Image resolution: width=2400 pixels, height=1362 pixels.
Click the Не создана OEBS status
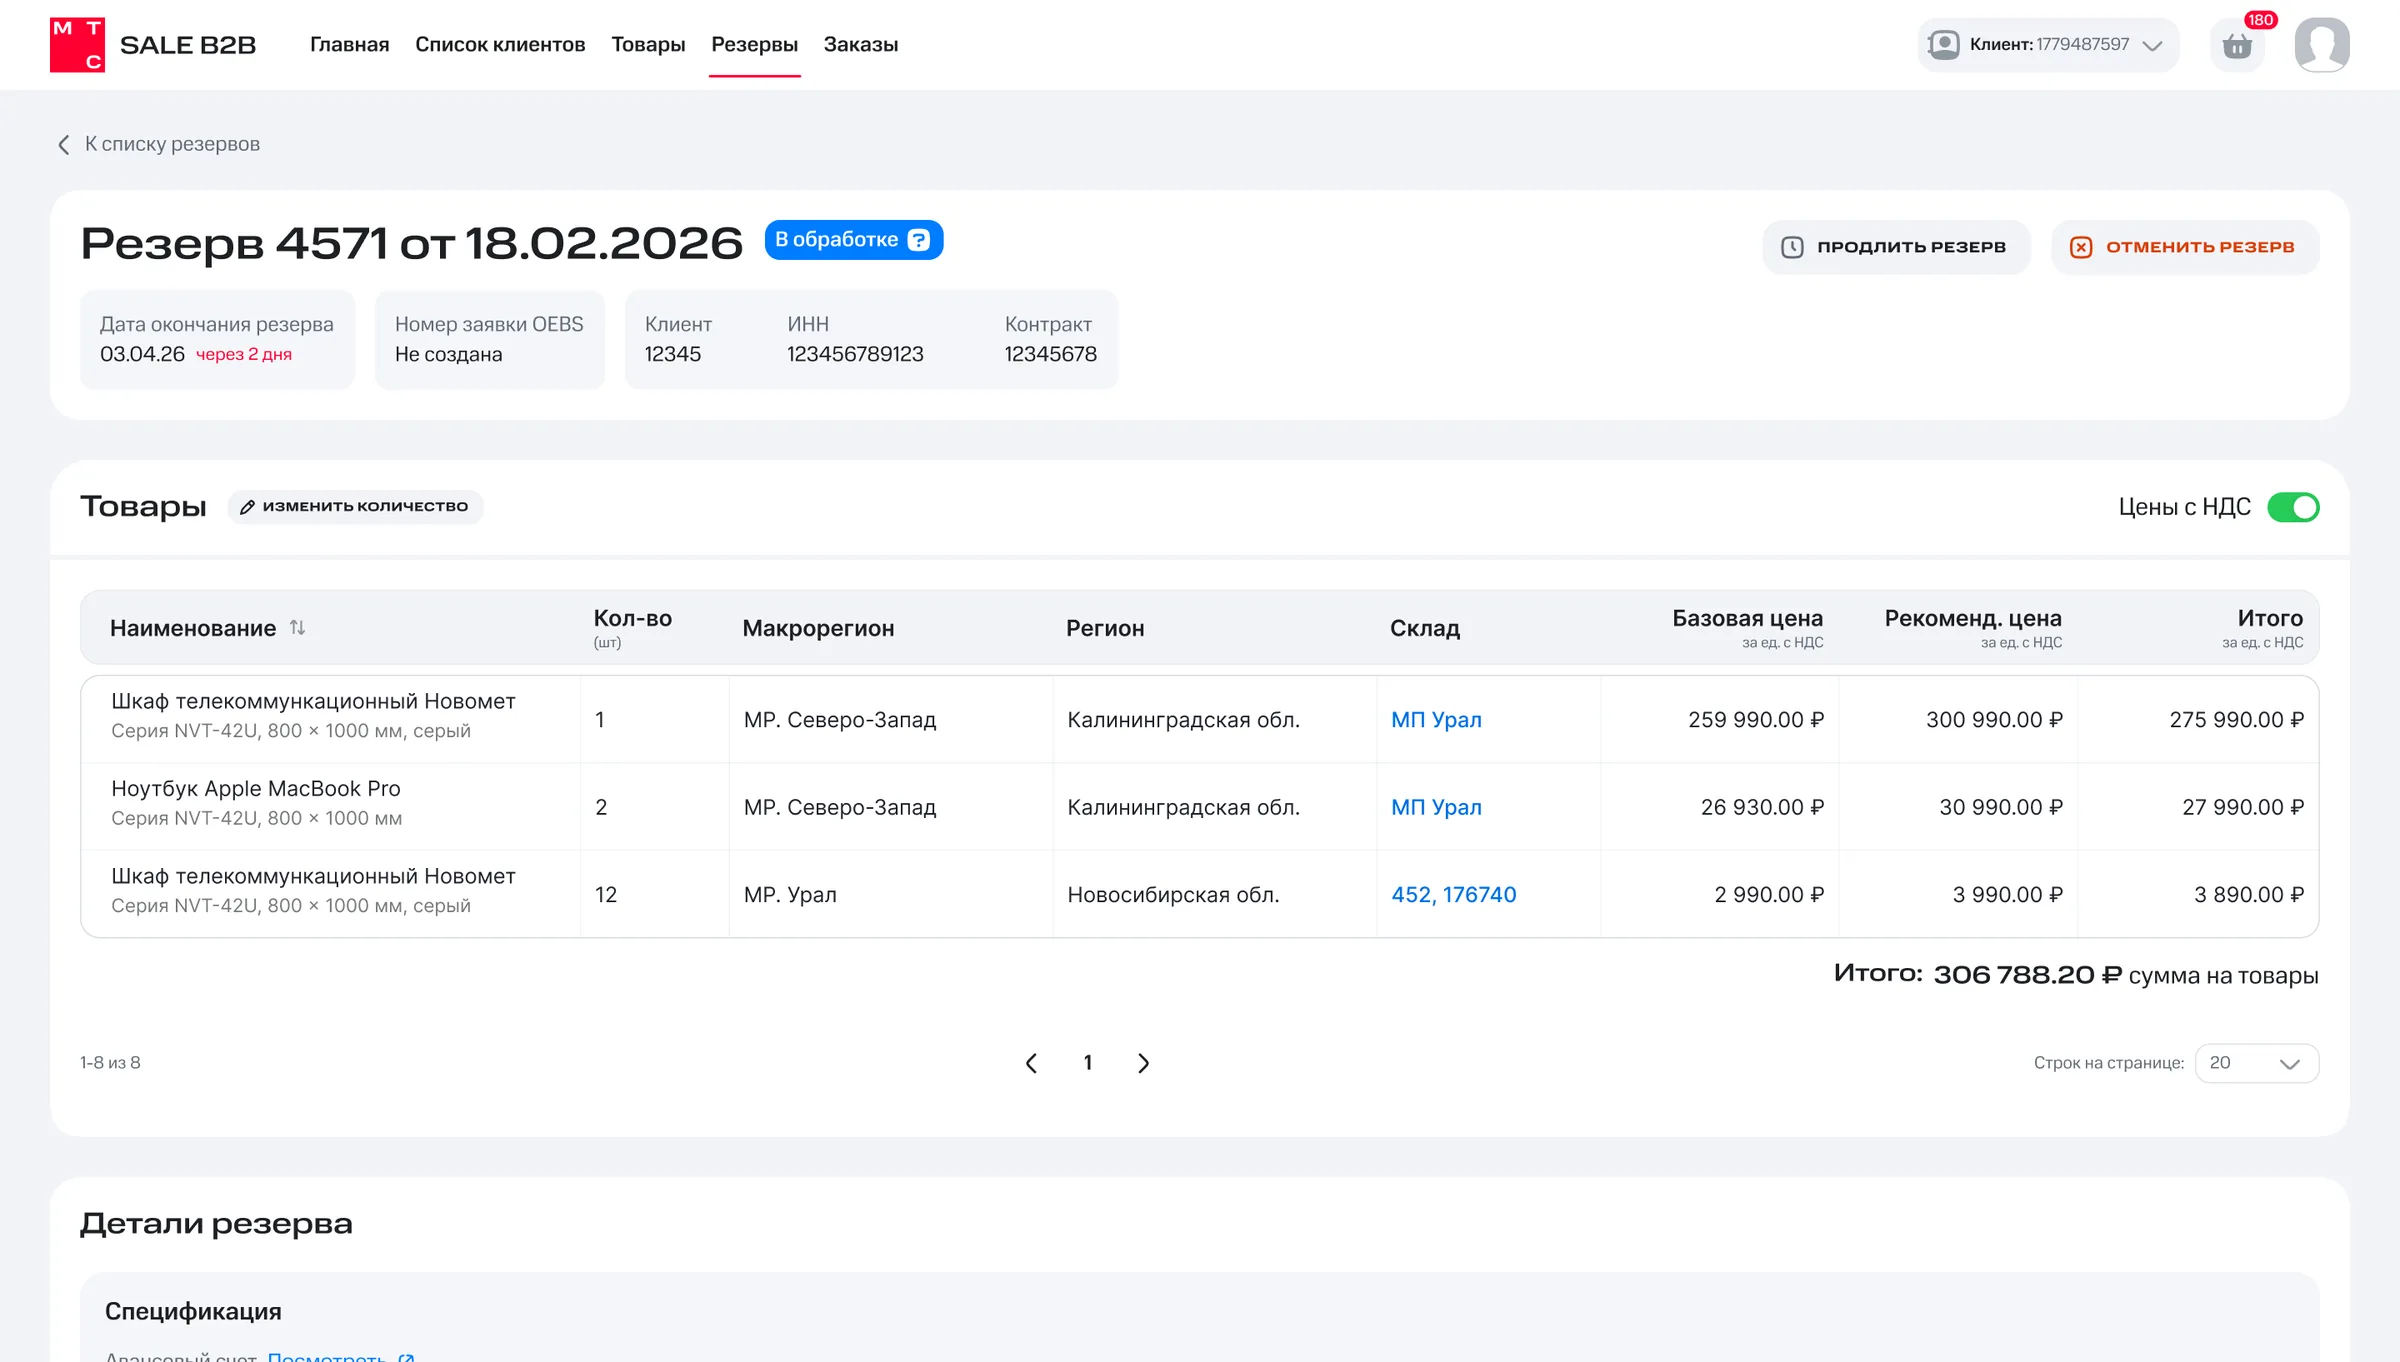[x=448, y=355]
